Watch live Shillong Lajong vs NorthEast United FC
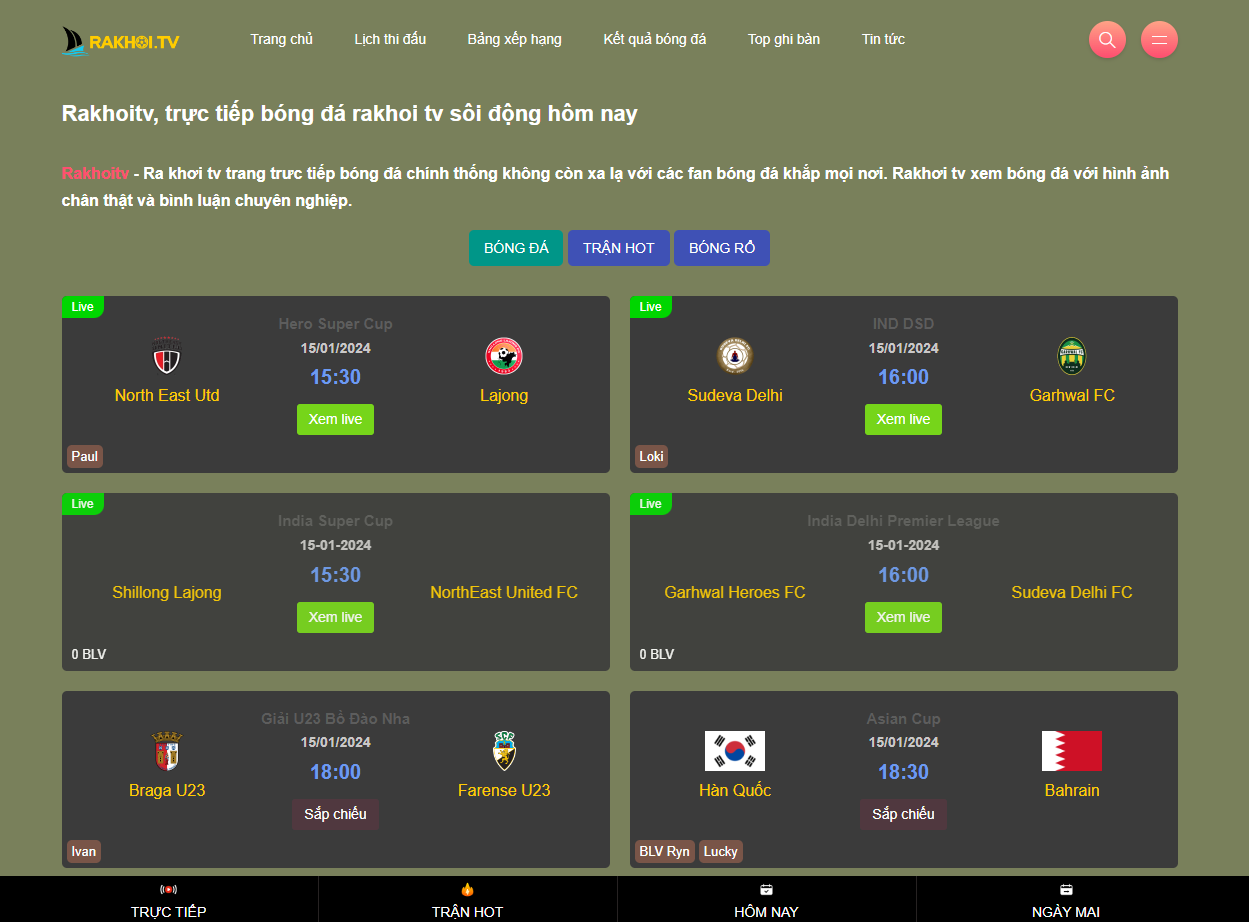 point(335,617)
